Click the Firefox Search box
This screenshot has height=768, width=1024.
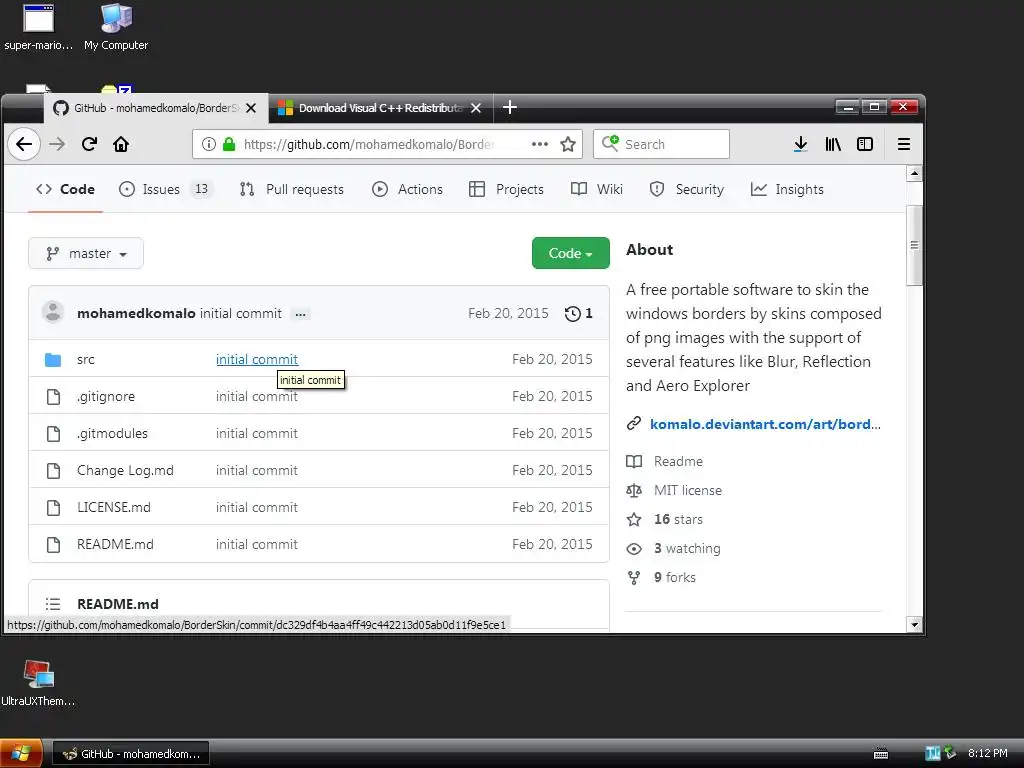tap(661, 144)
